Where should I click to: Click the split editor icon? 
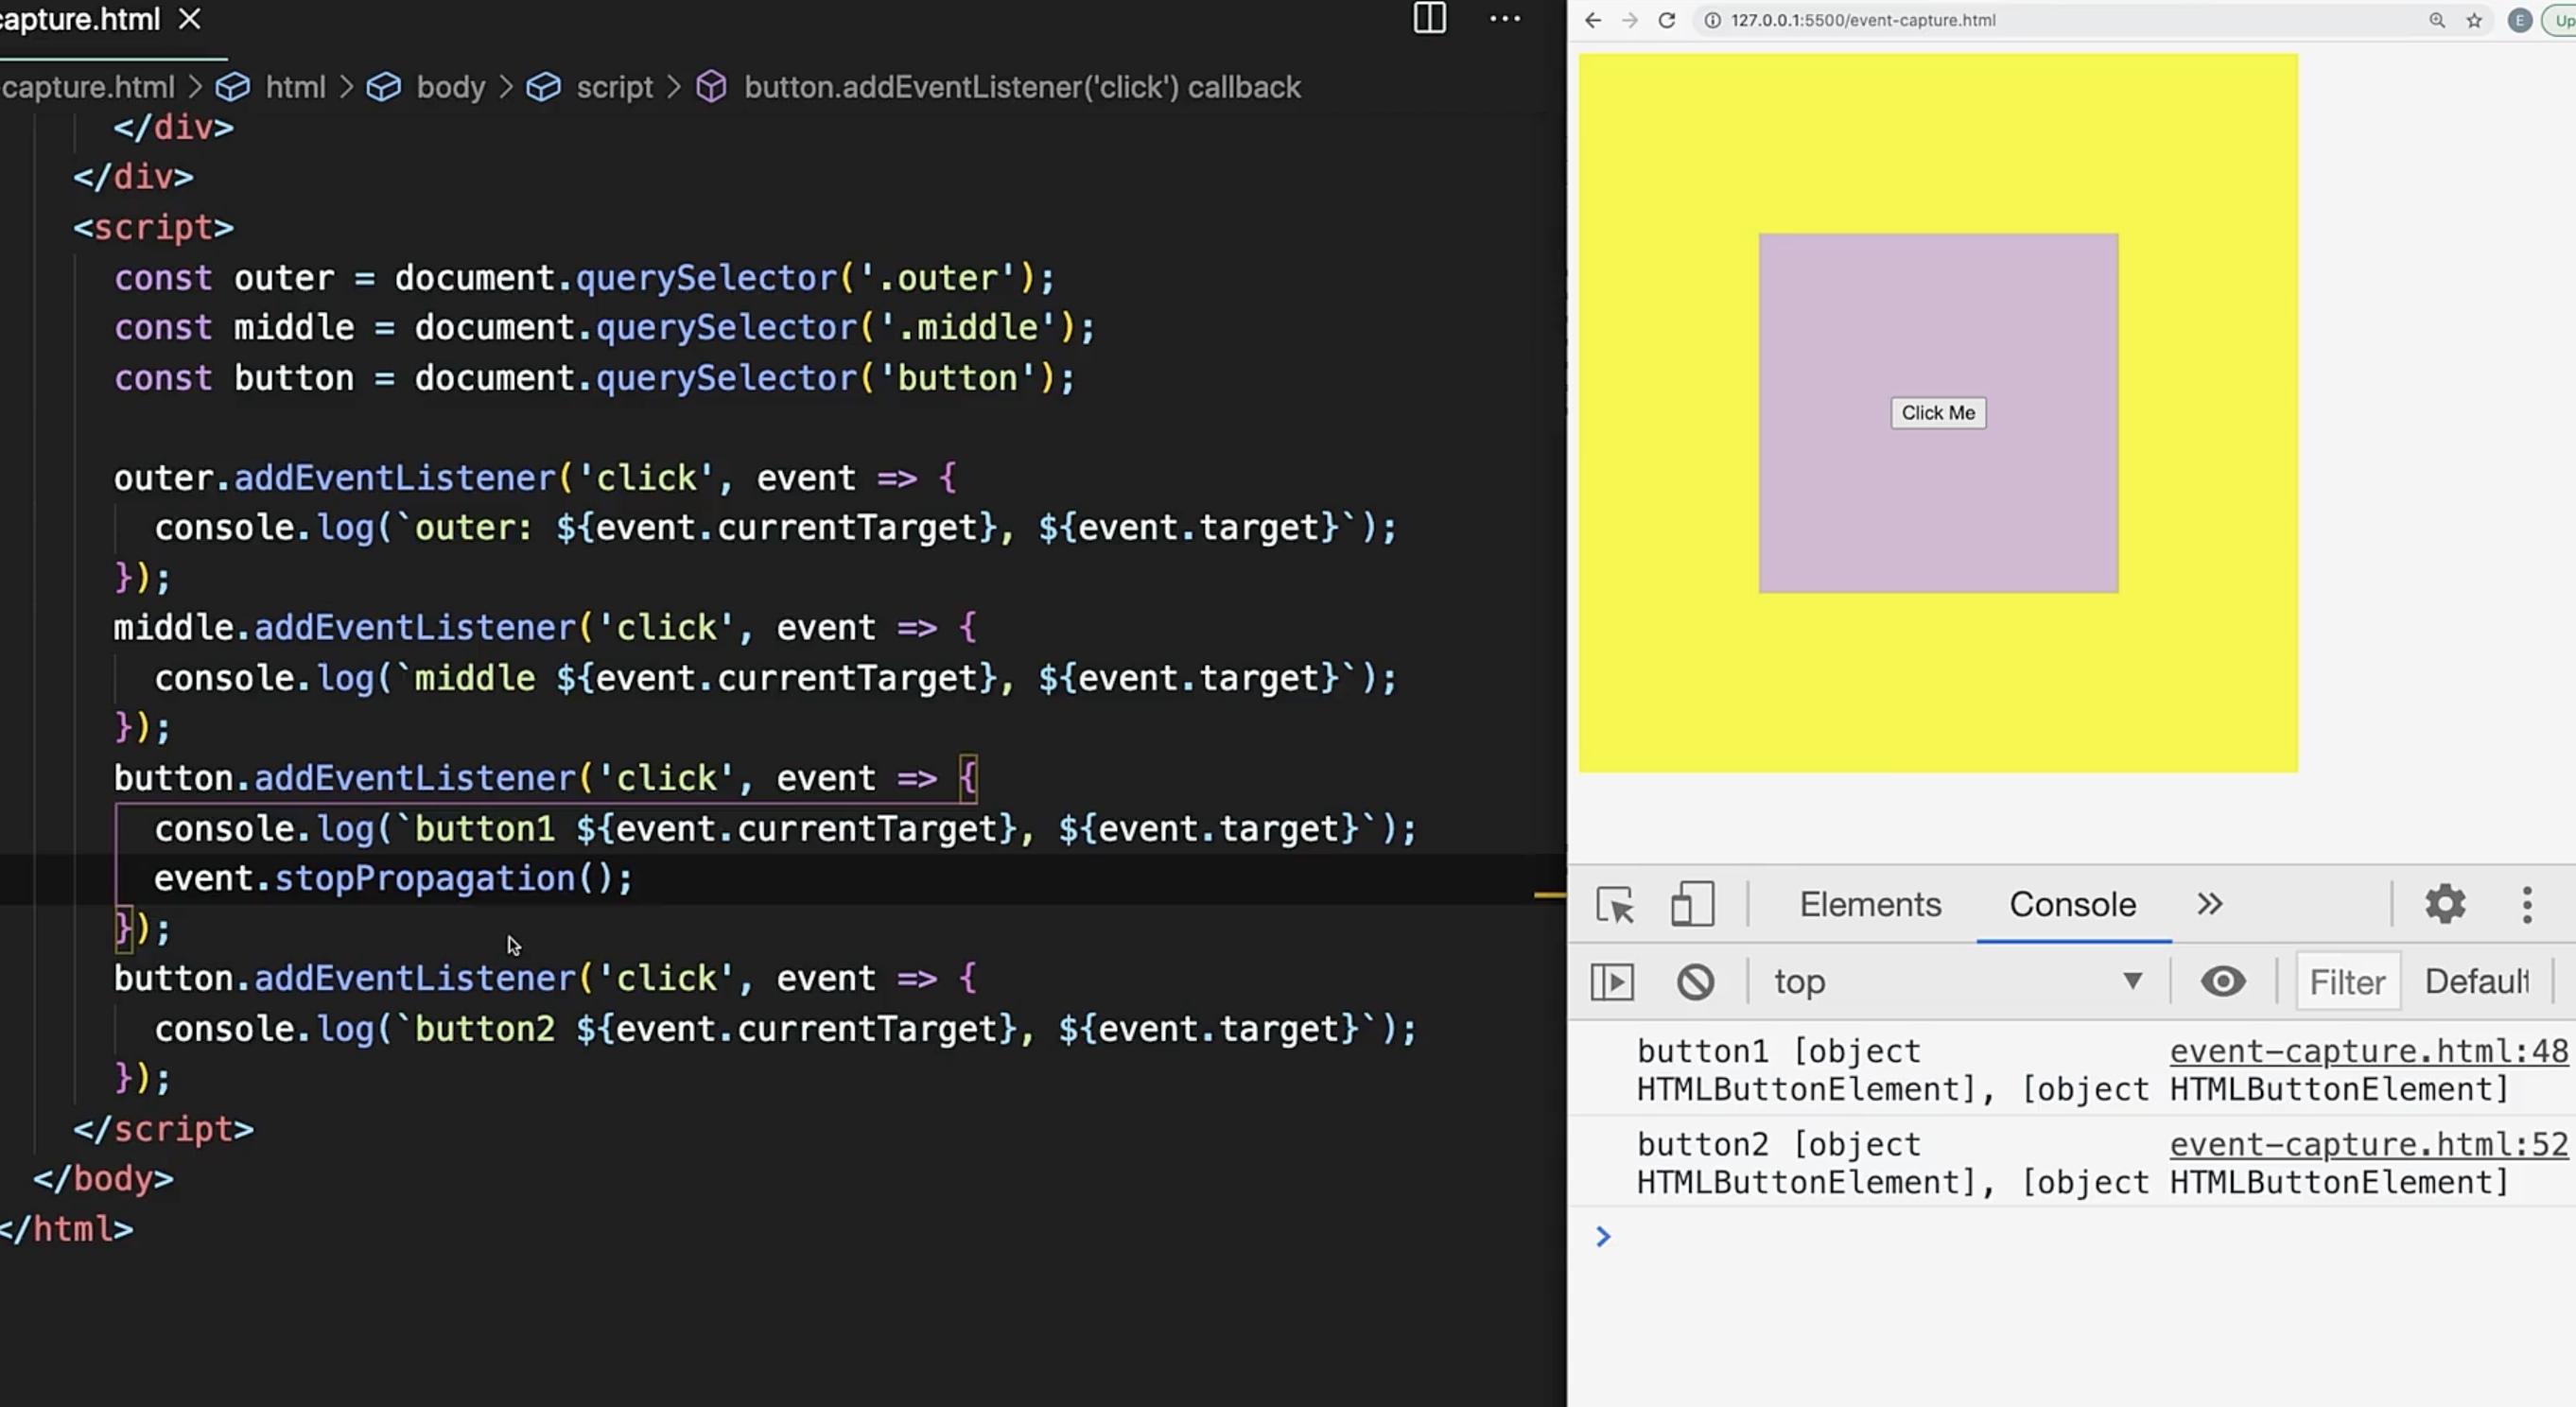pyautogui.click(x=1429, y=18)
